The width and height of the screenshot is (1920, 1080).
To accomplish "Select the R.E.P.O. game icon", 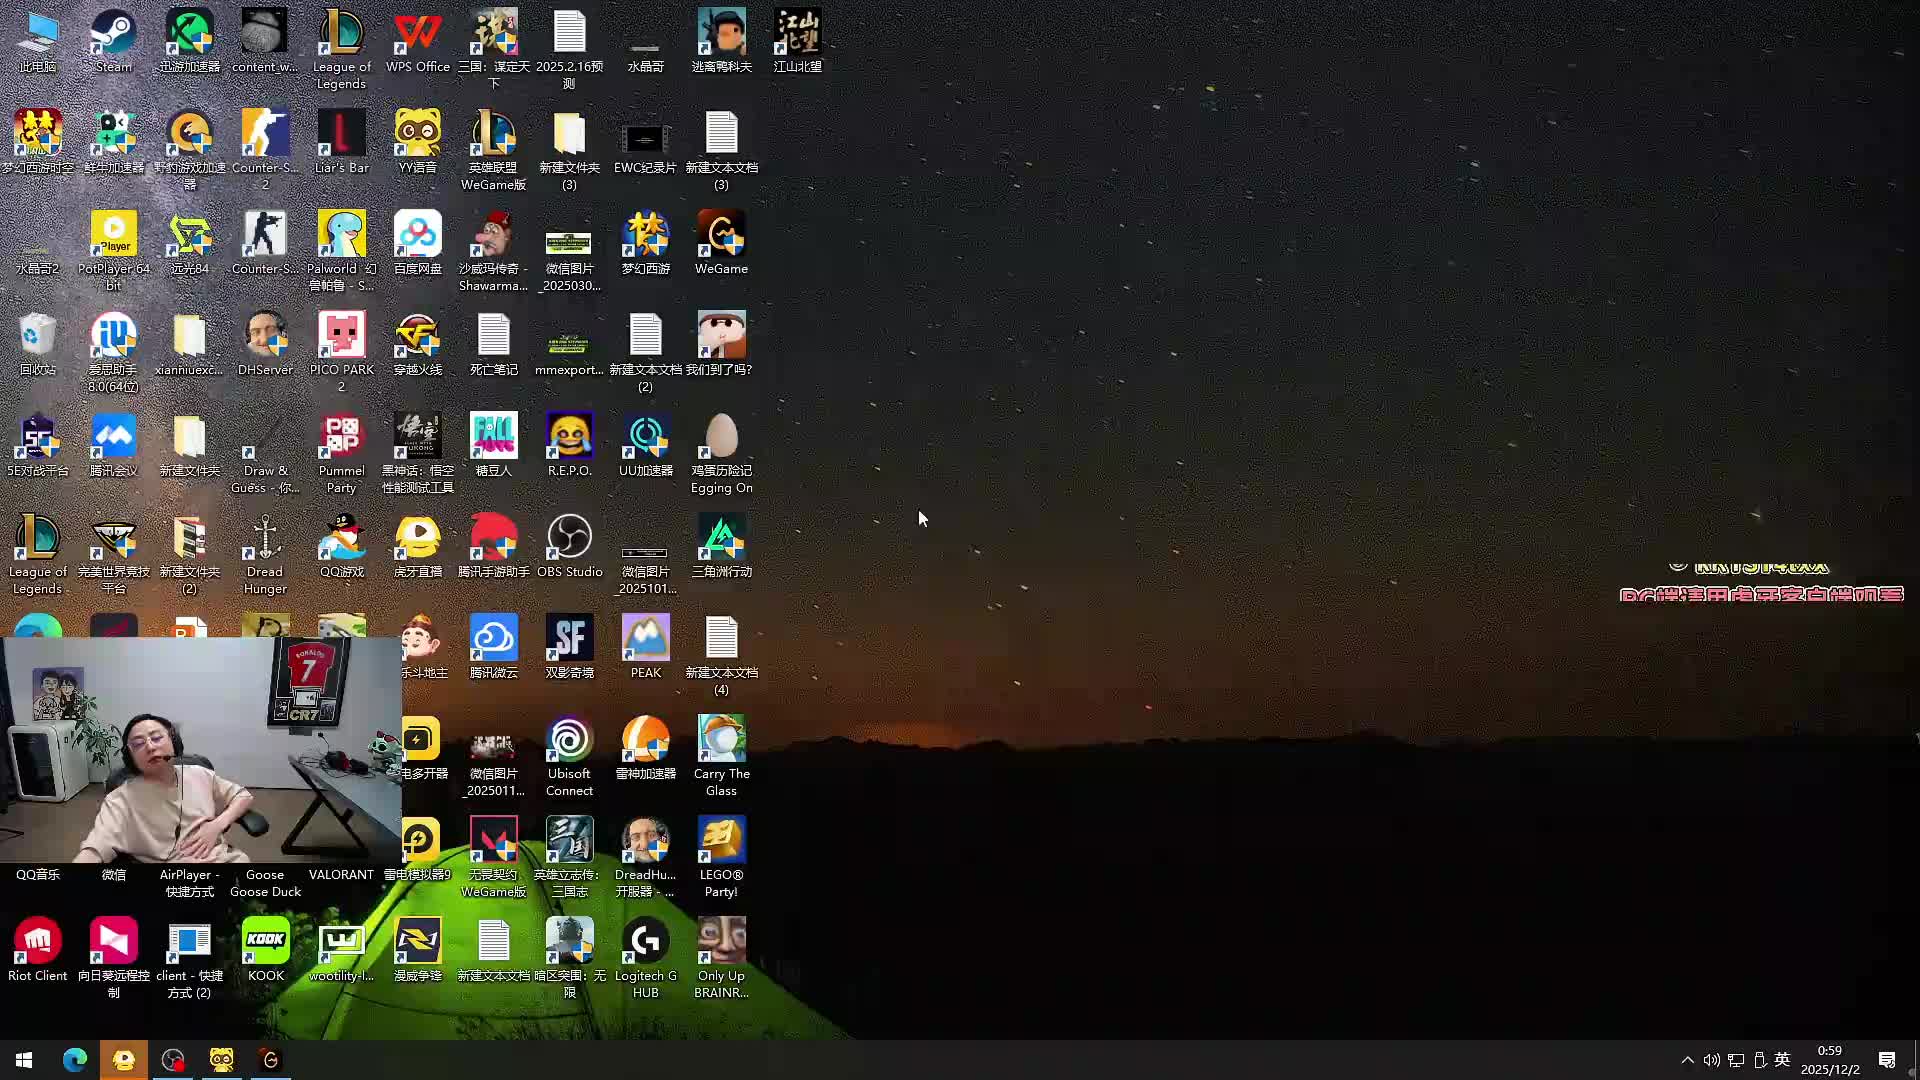I will tap(569, 439).
